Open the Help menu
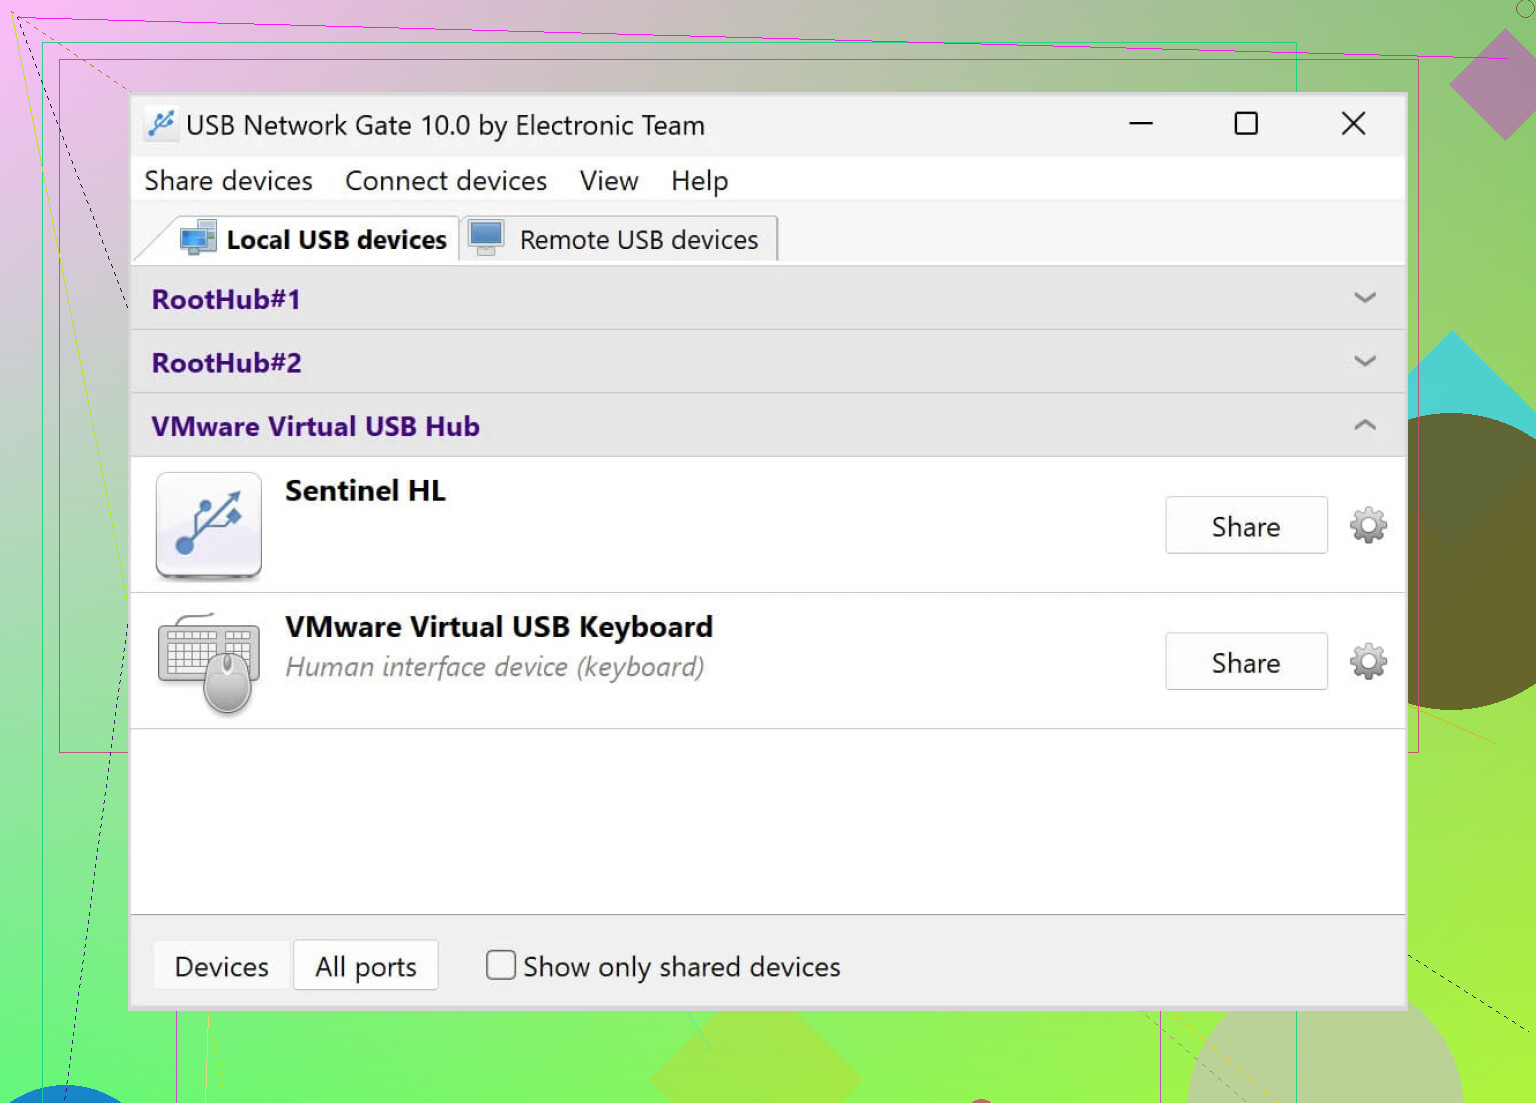The height and width of the screenshot is (1103, 1536). 700,181
